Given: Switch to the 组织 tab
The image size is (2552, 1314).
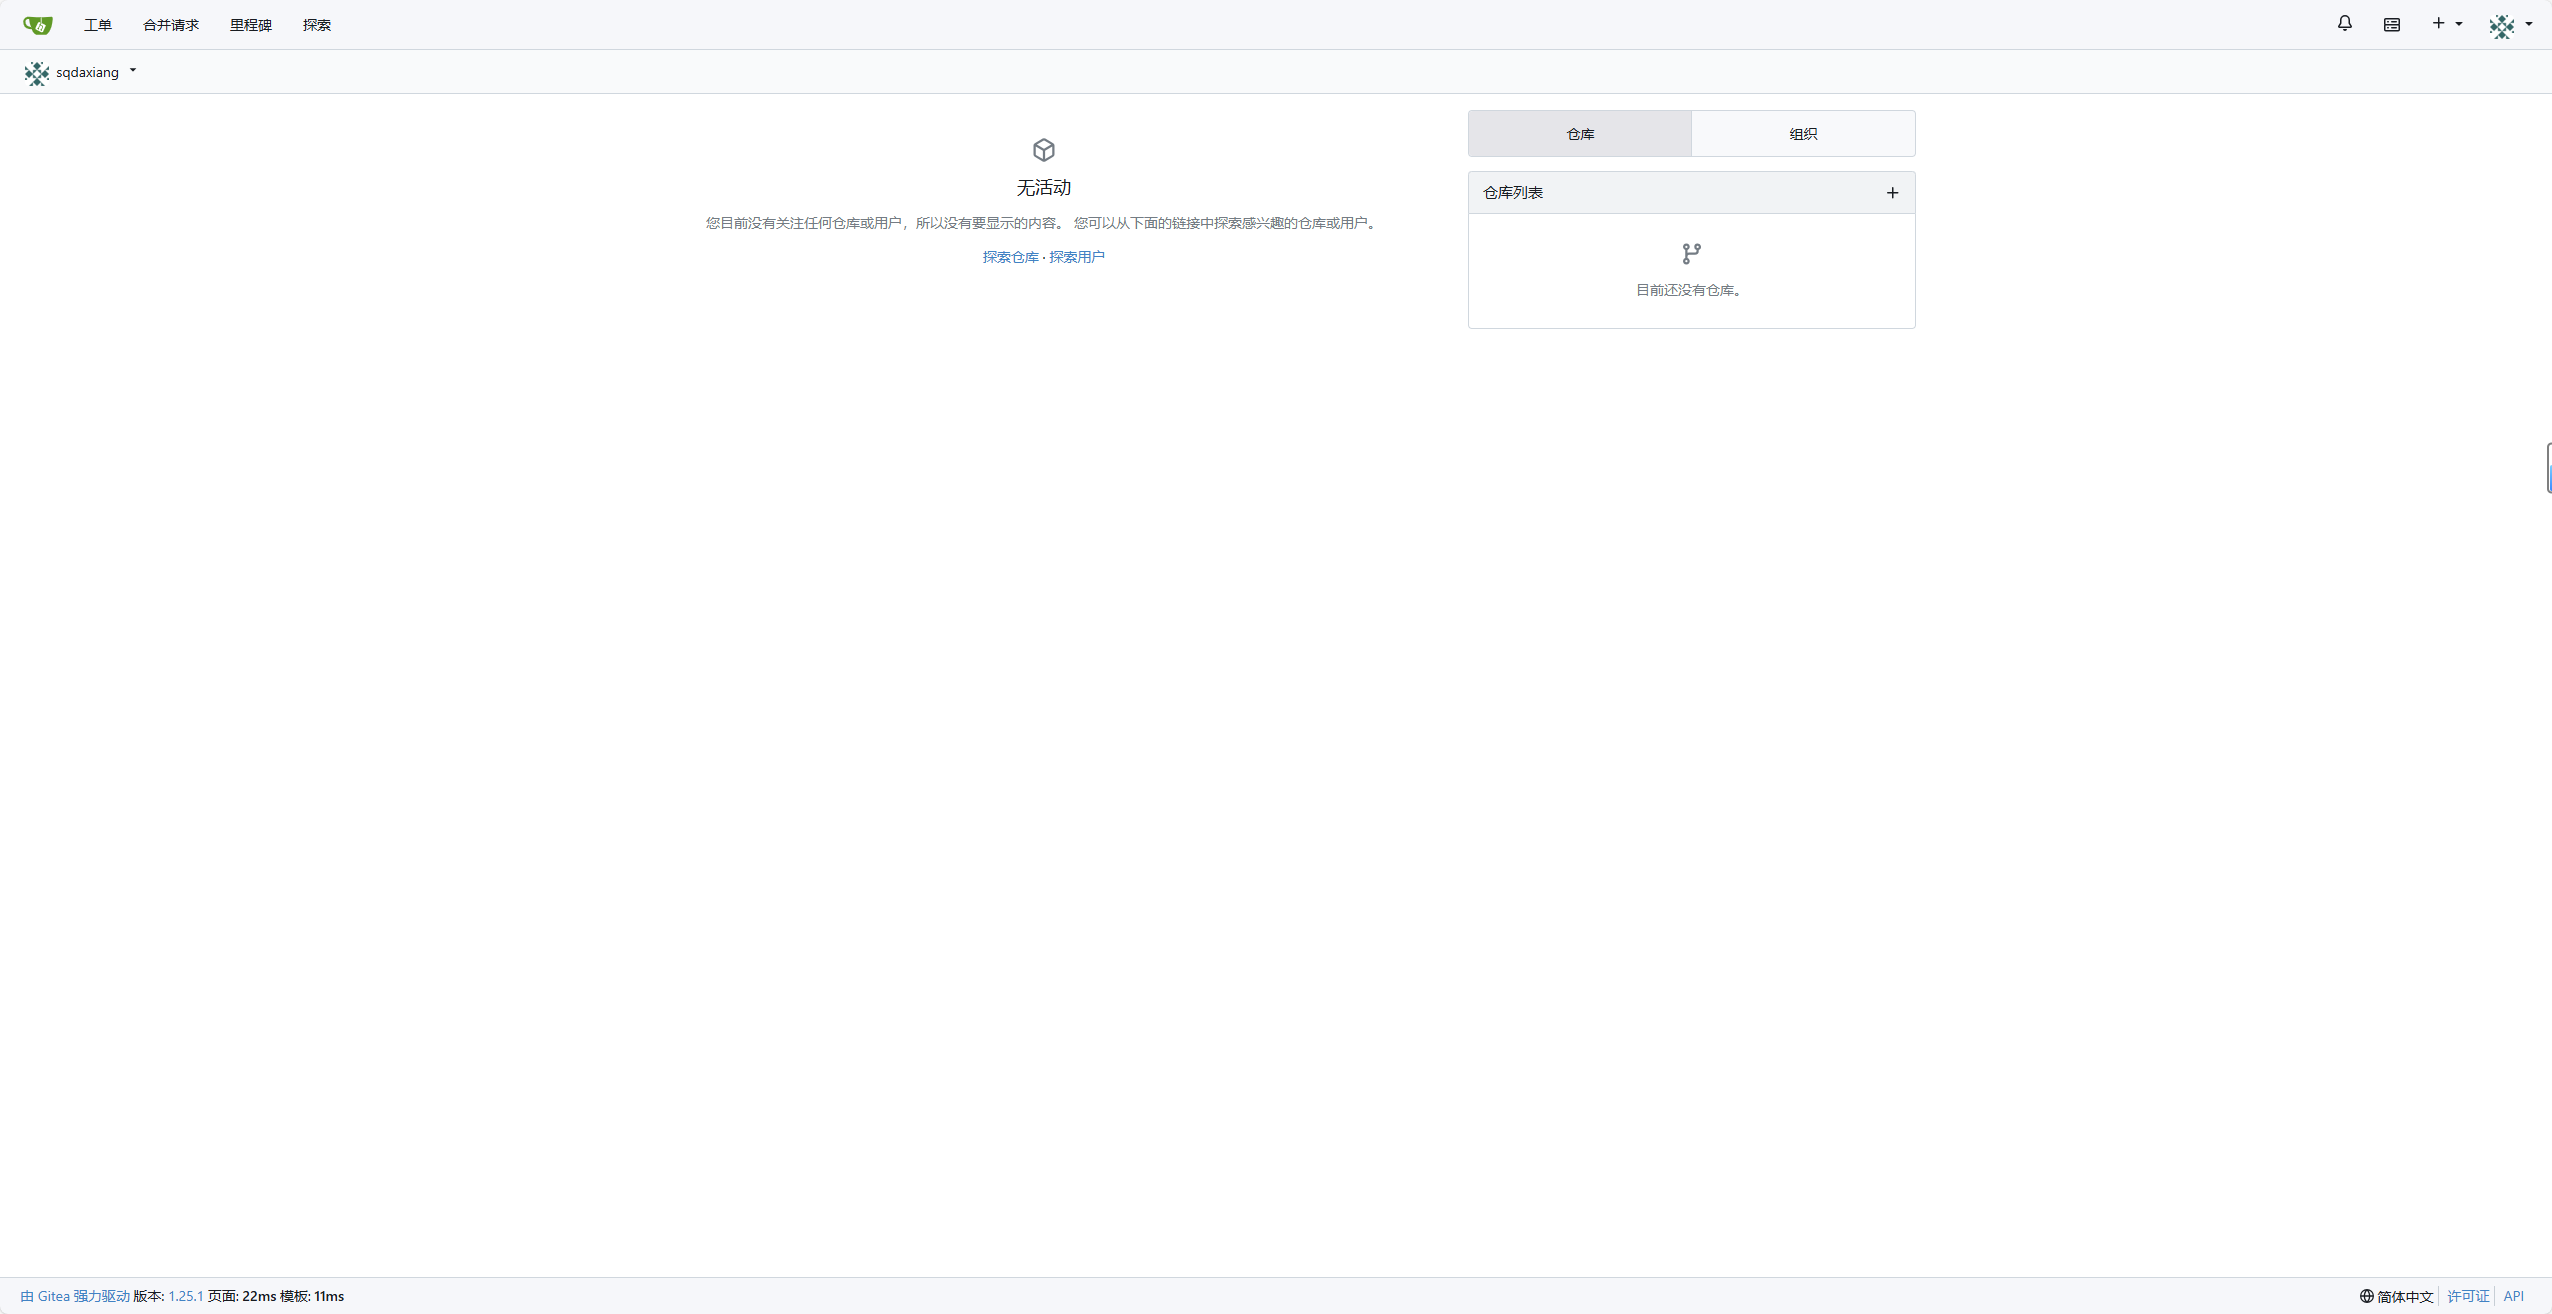Looking at the screenshot, I should [1802, 134].
